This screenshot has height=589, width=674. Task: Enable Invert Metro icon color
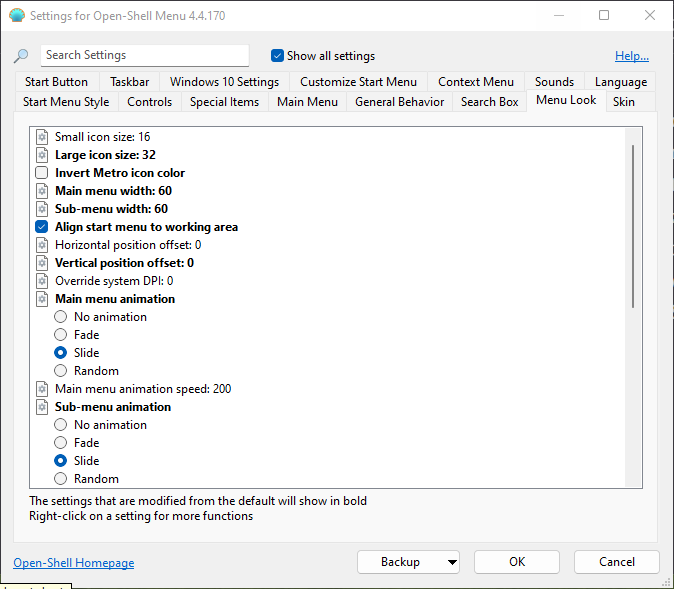42,173
